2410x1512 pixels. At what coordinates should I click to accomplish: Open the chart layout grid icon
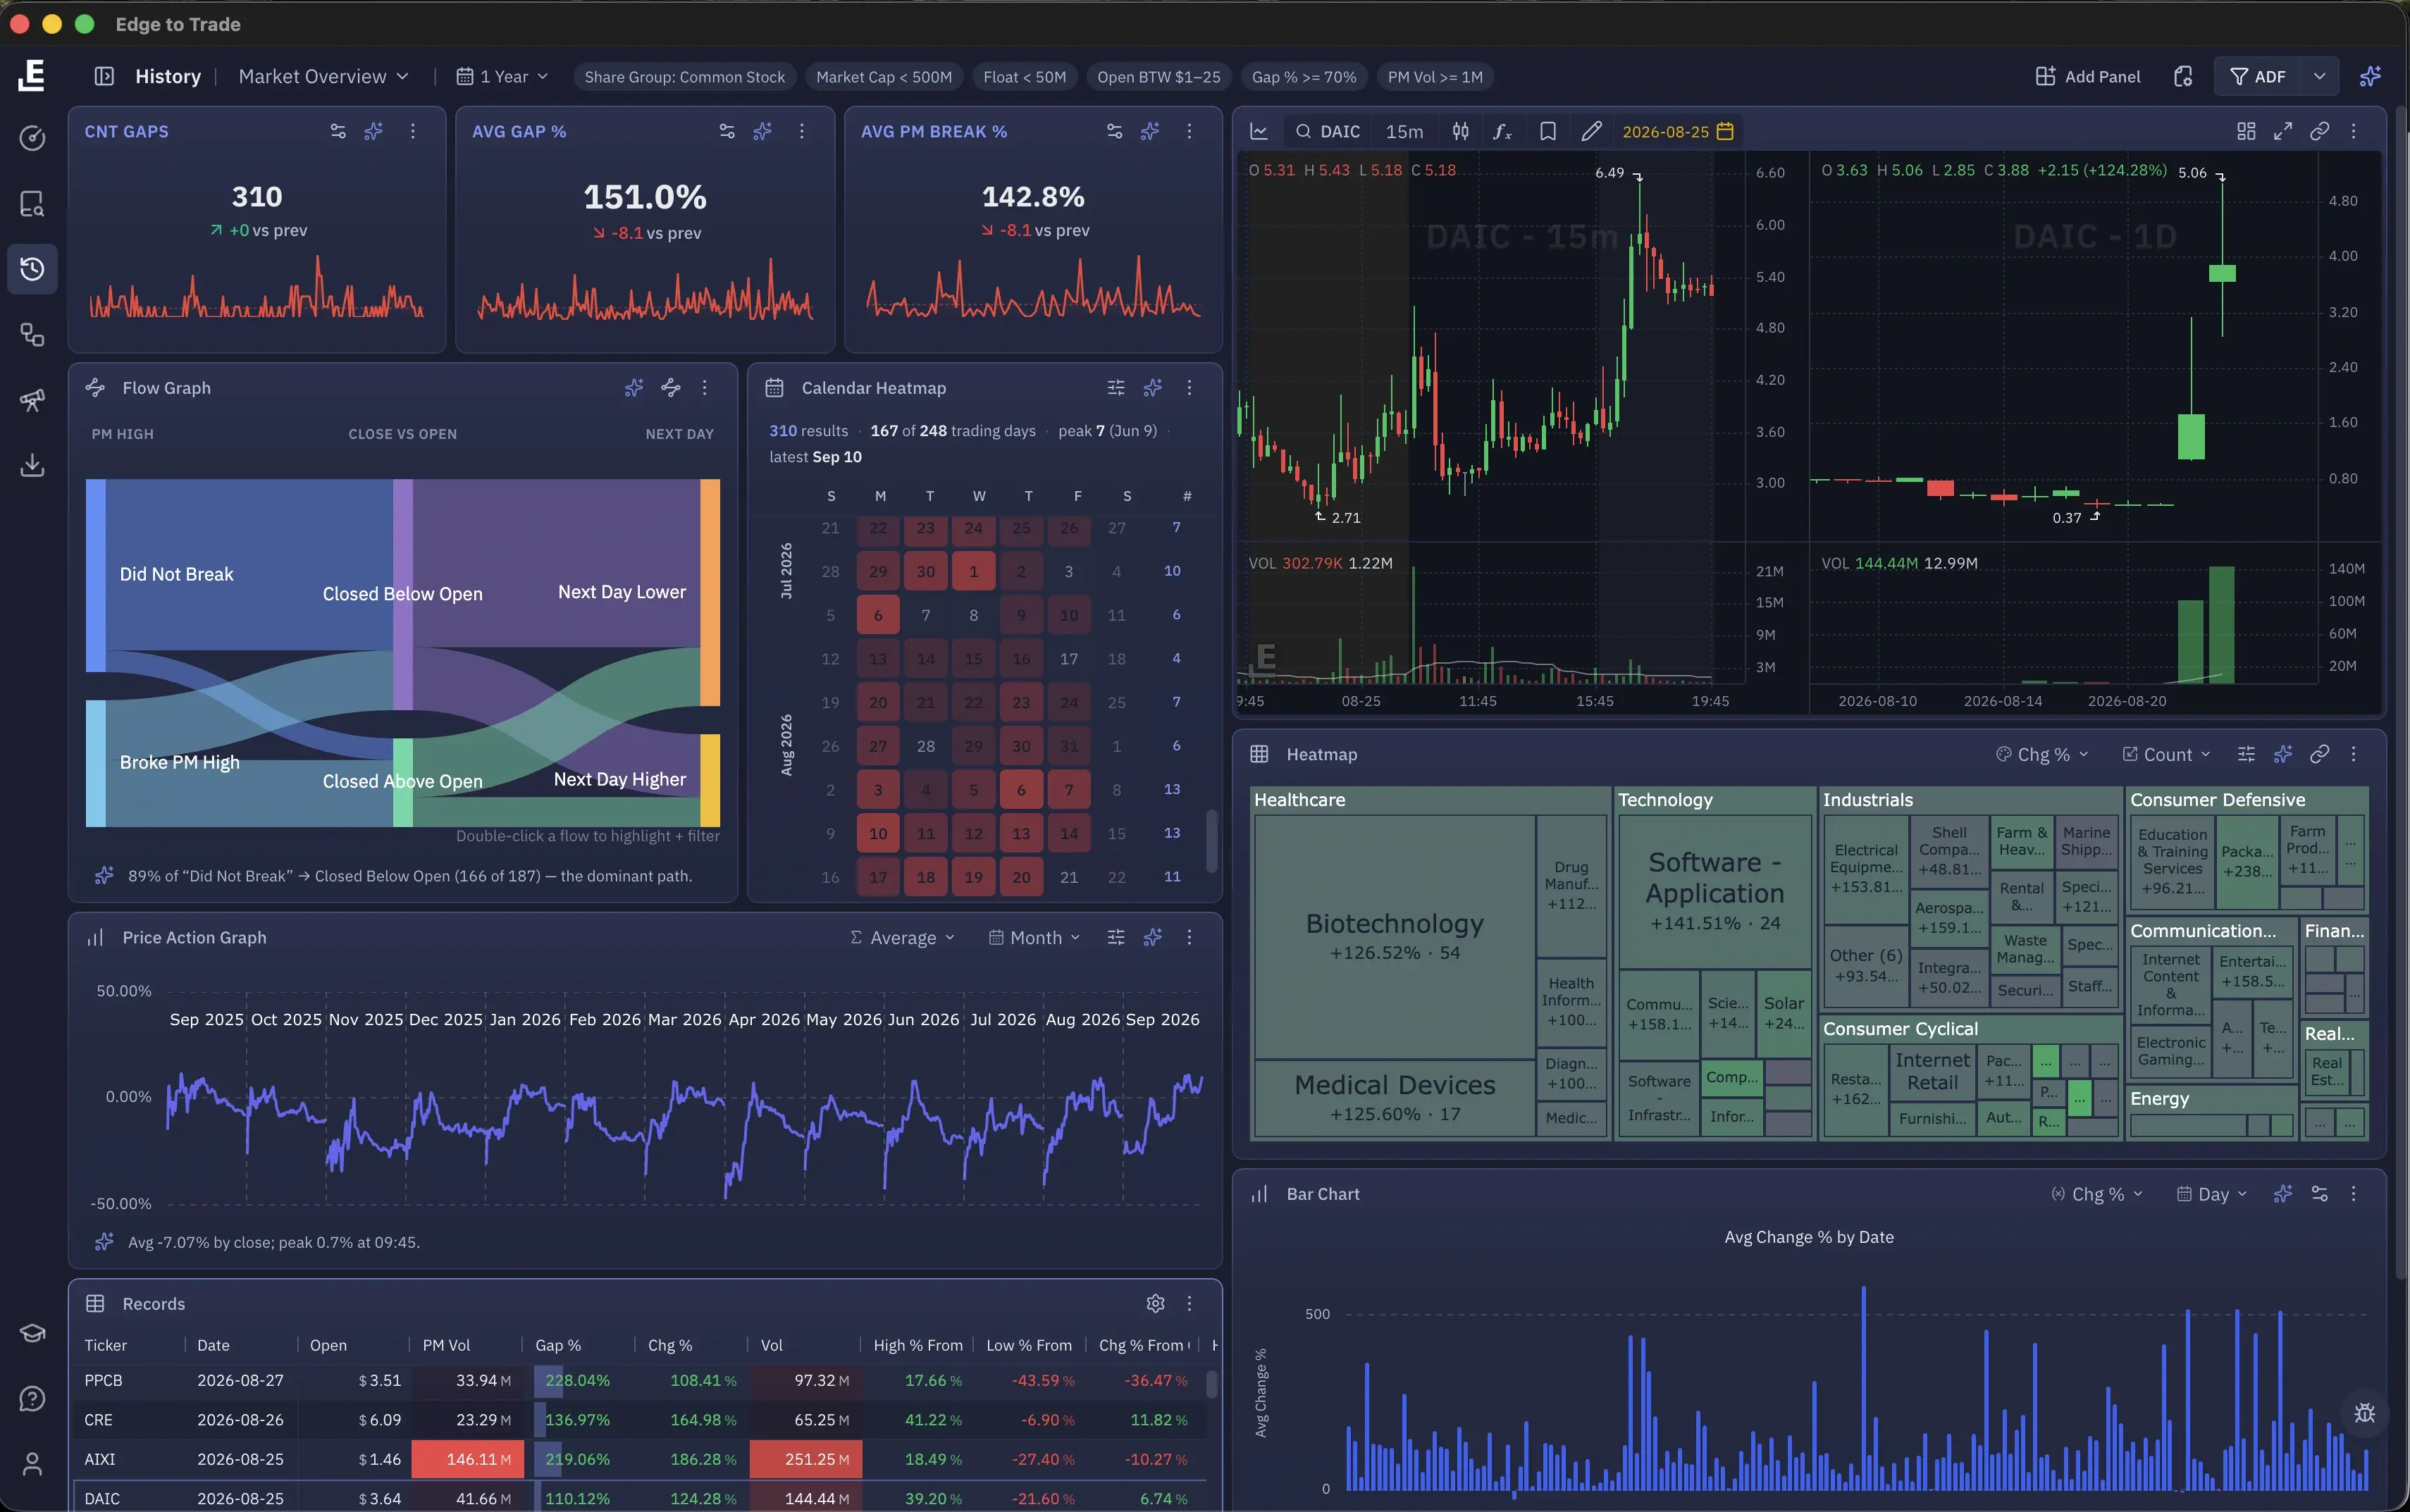[x=2246, y=131]
